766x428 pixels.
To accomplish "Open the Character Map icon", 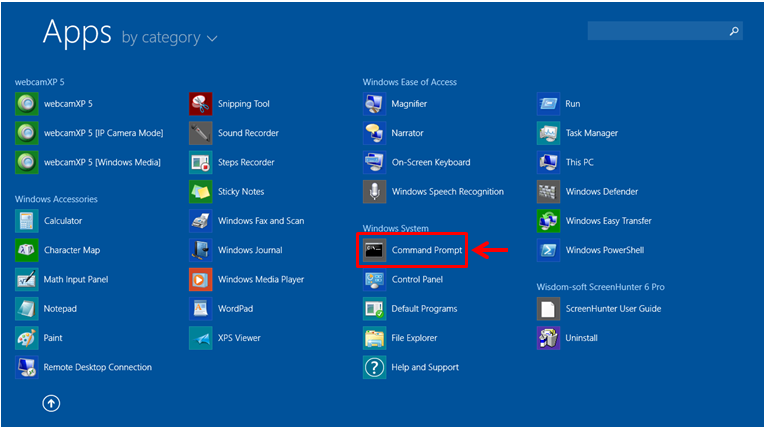I will (27, 250).
